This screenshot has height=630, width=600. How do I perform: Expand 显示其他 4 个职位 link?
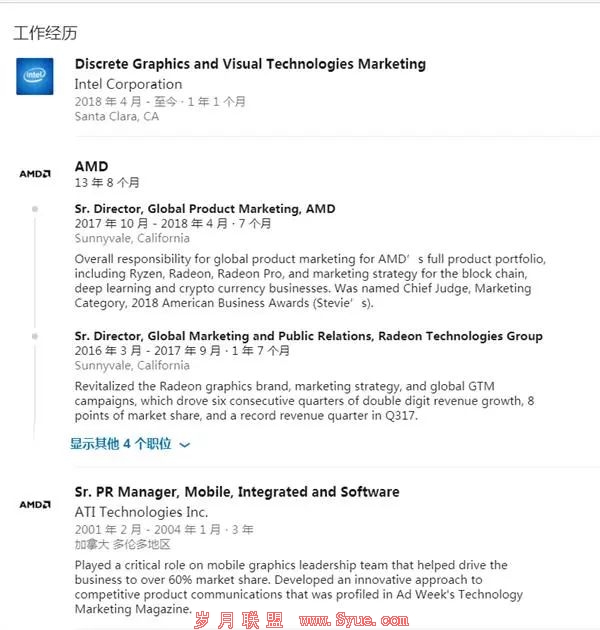coord(121,444)
